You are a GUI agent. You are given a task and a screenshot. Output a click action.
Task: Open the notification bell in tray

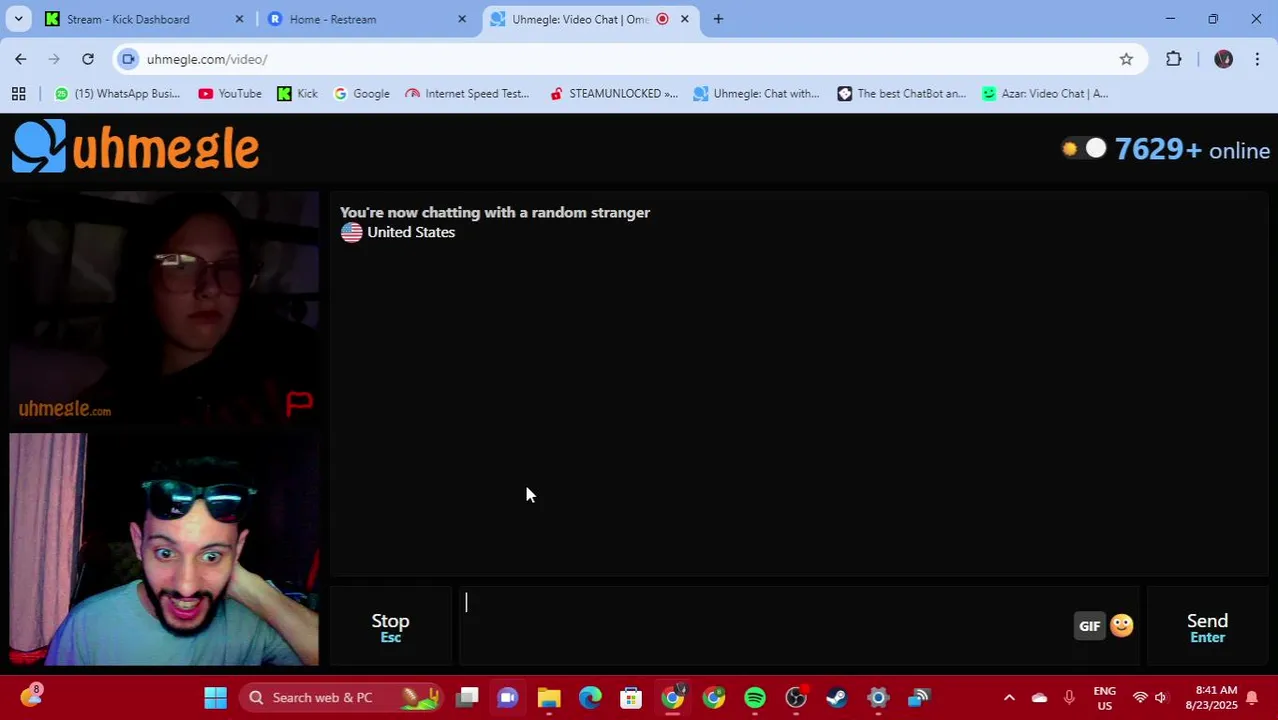tap(1252, 697)
